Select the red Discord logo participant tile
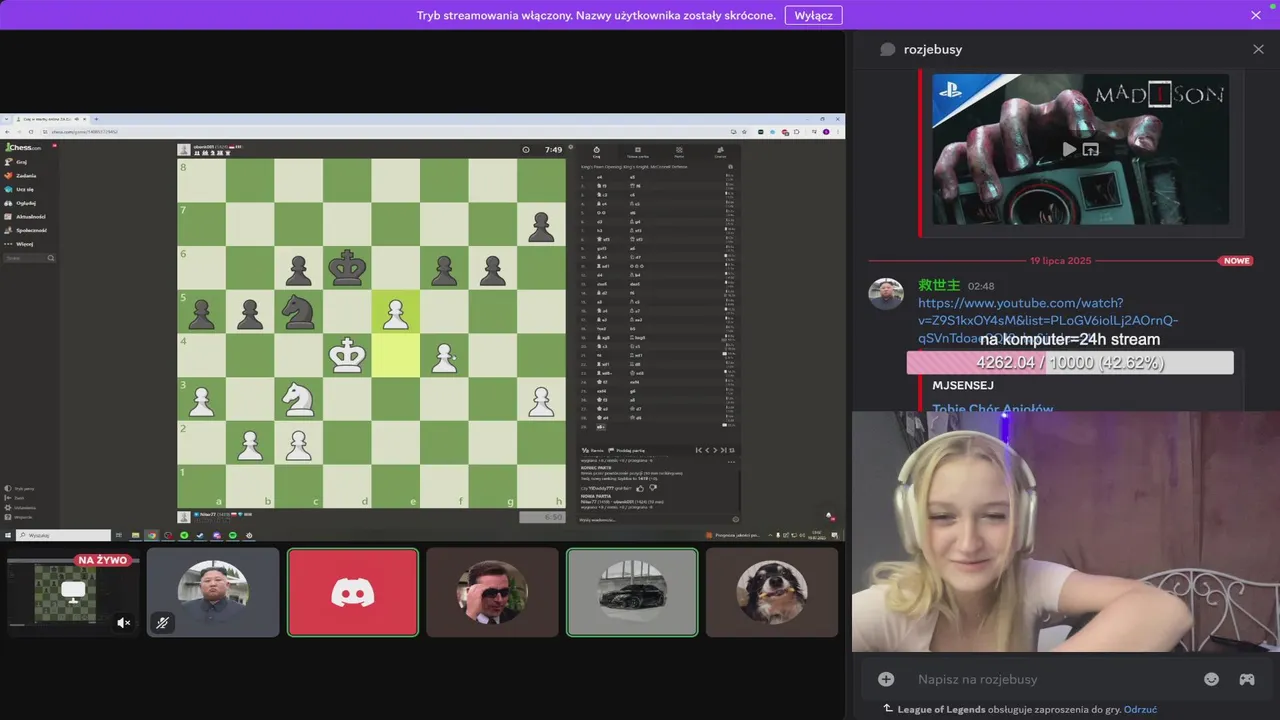The image size is (1280, 720). [353, 592]
